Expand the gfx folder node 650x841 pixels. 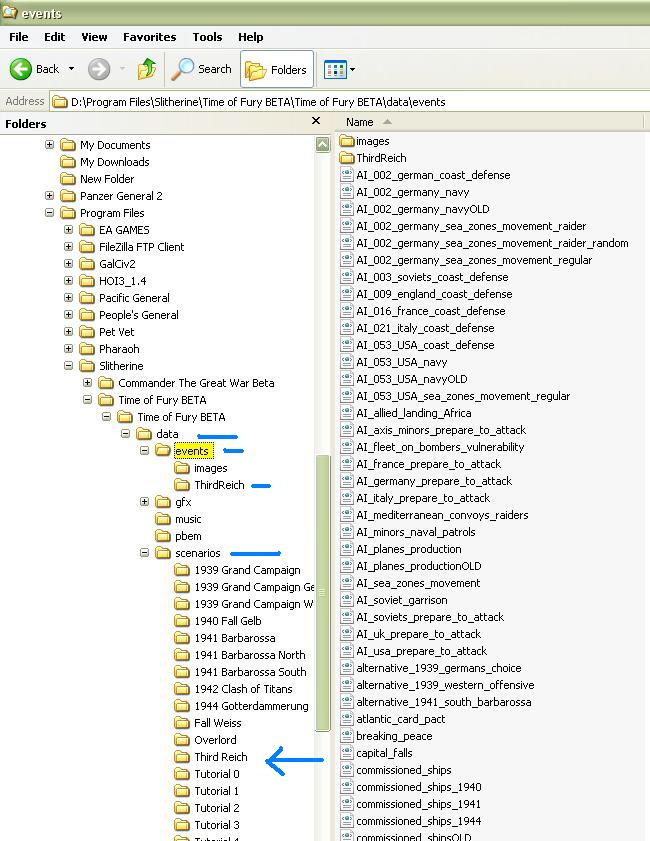pos(144,502)
